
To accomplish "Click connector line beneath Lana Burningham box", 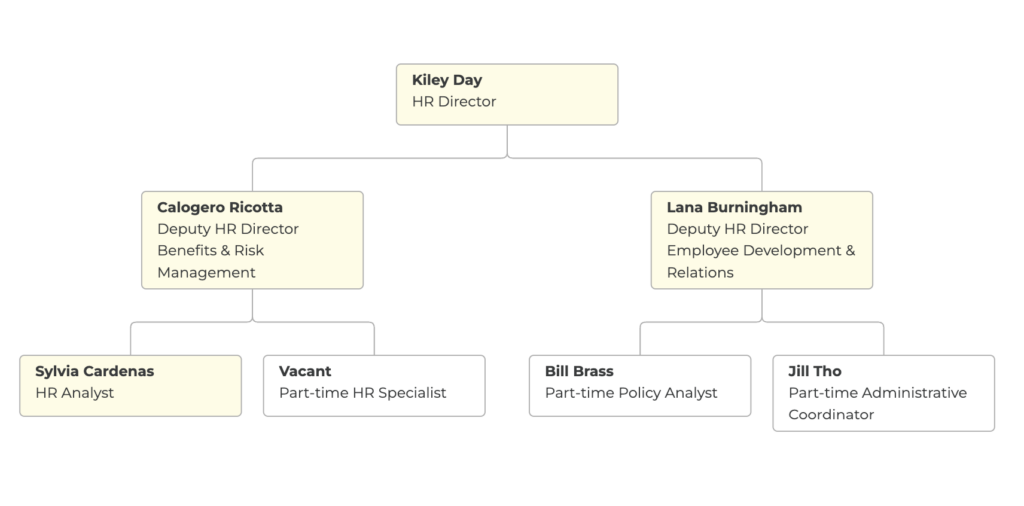I will coord(762,305).
